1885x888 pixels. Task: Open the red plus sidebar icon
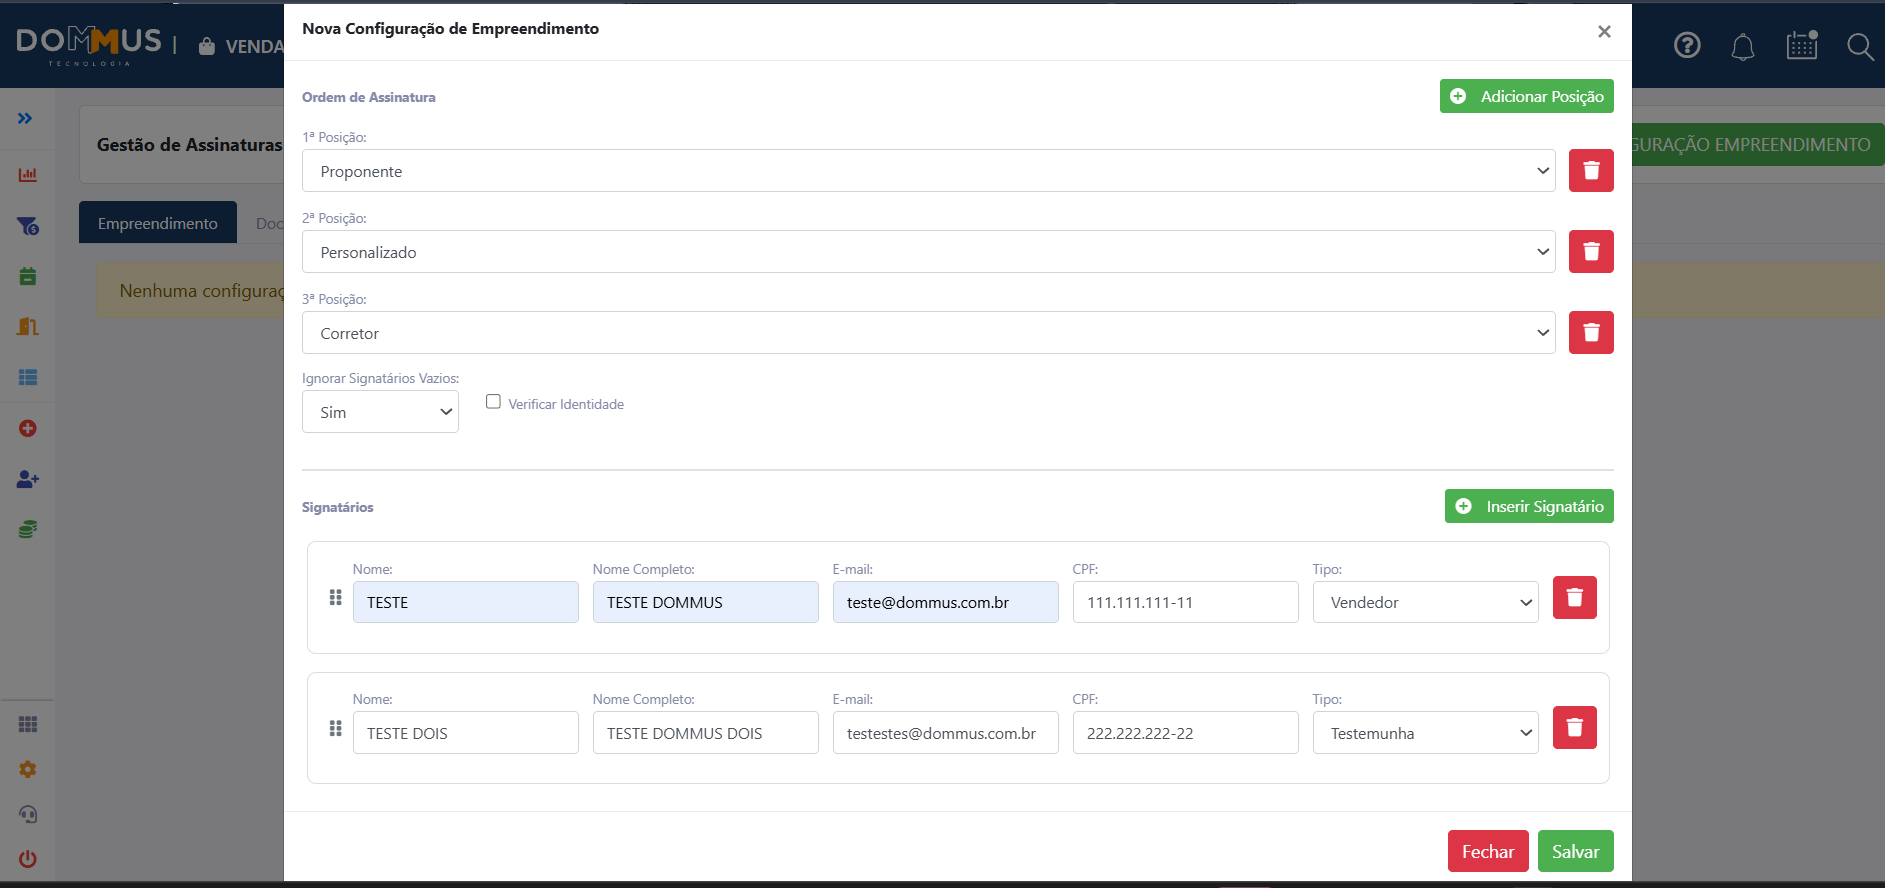pos(28,428)
